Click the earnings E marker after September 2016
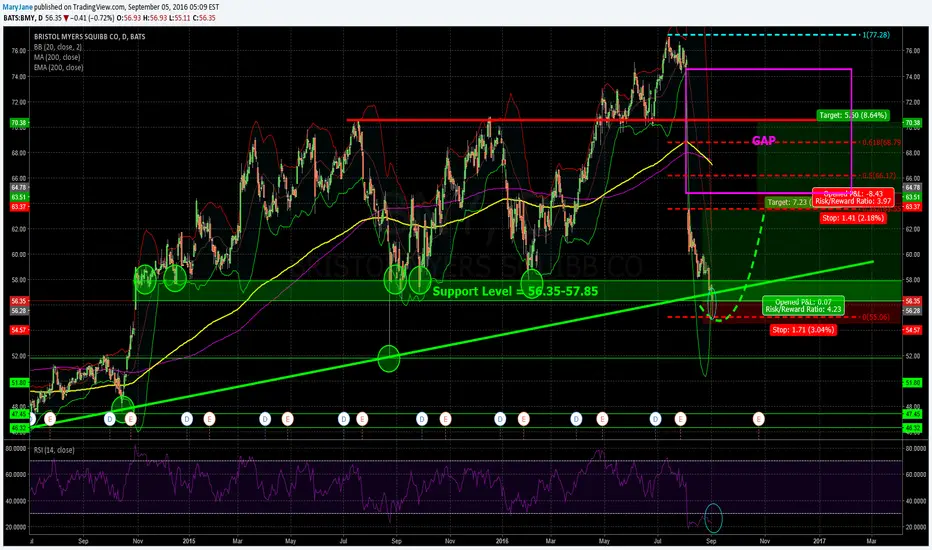This screenshot has width=932, height=550. (x=758, y=419)
